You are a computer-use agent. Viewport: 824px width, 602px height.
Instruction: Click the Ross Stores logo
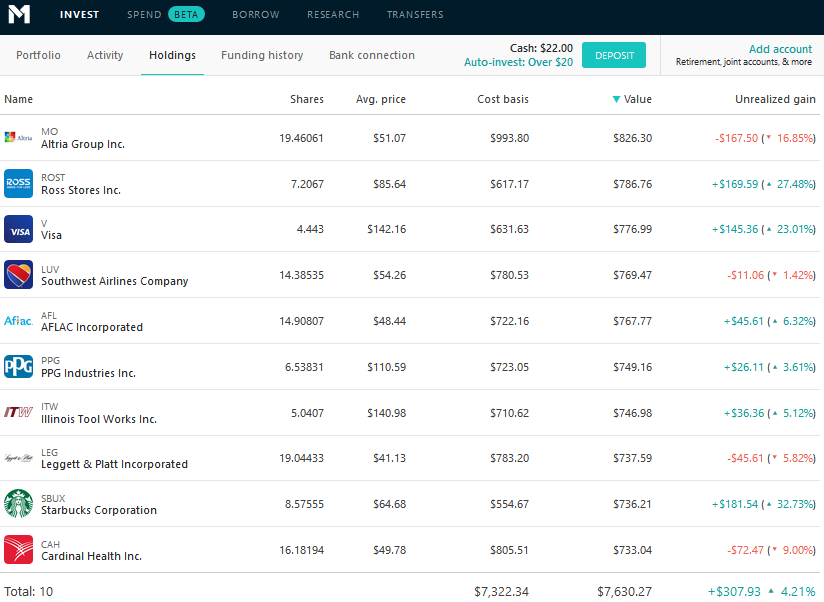coord(18,183)
